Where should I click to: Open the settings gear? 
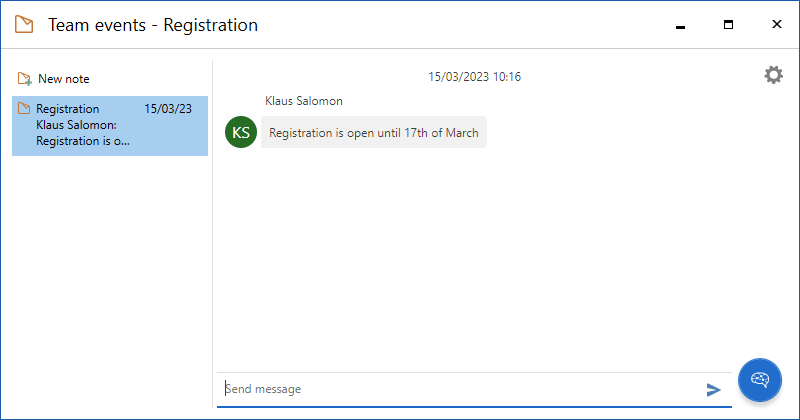(773, 75)
